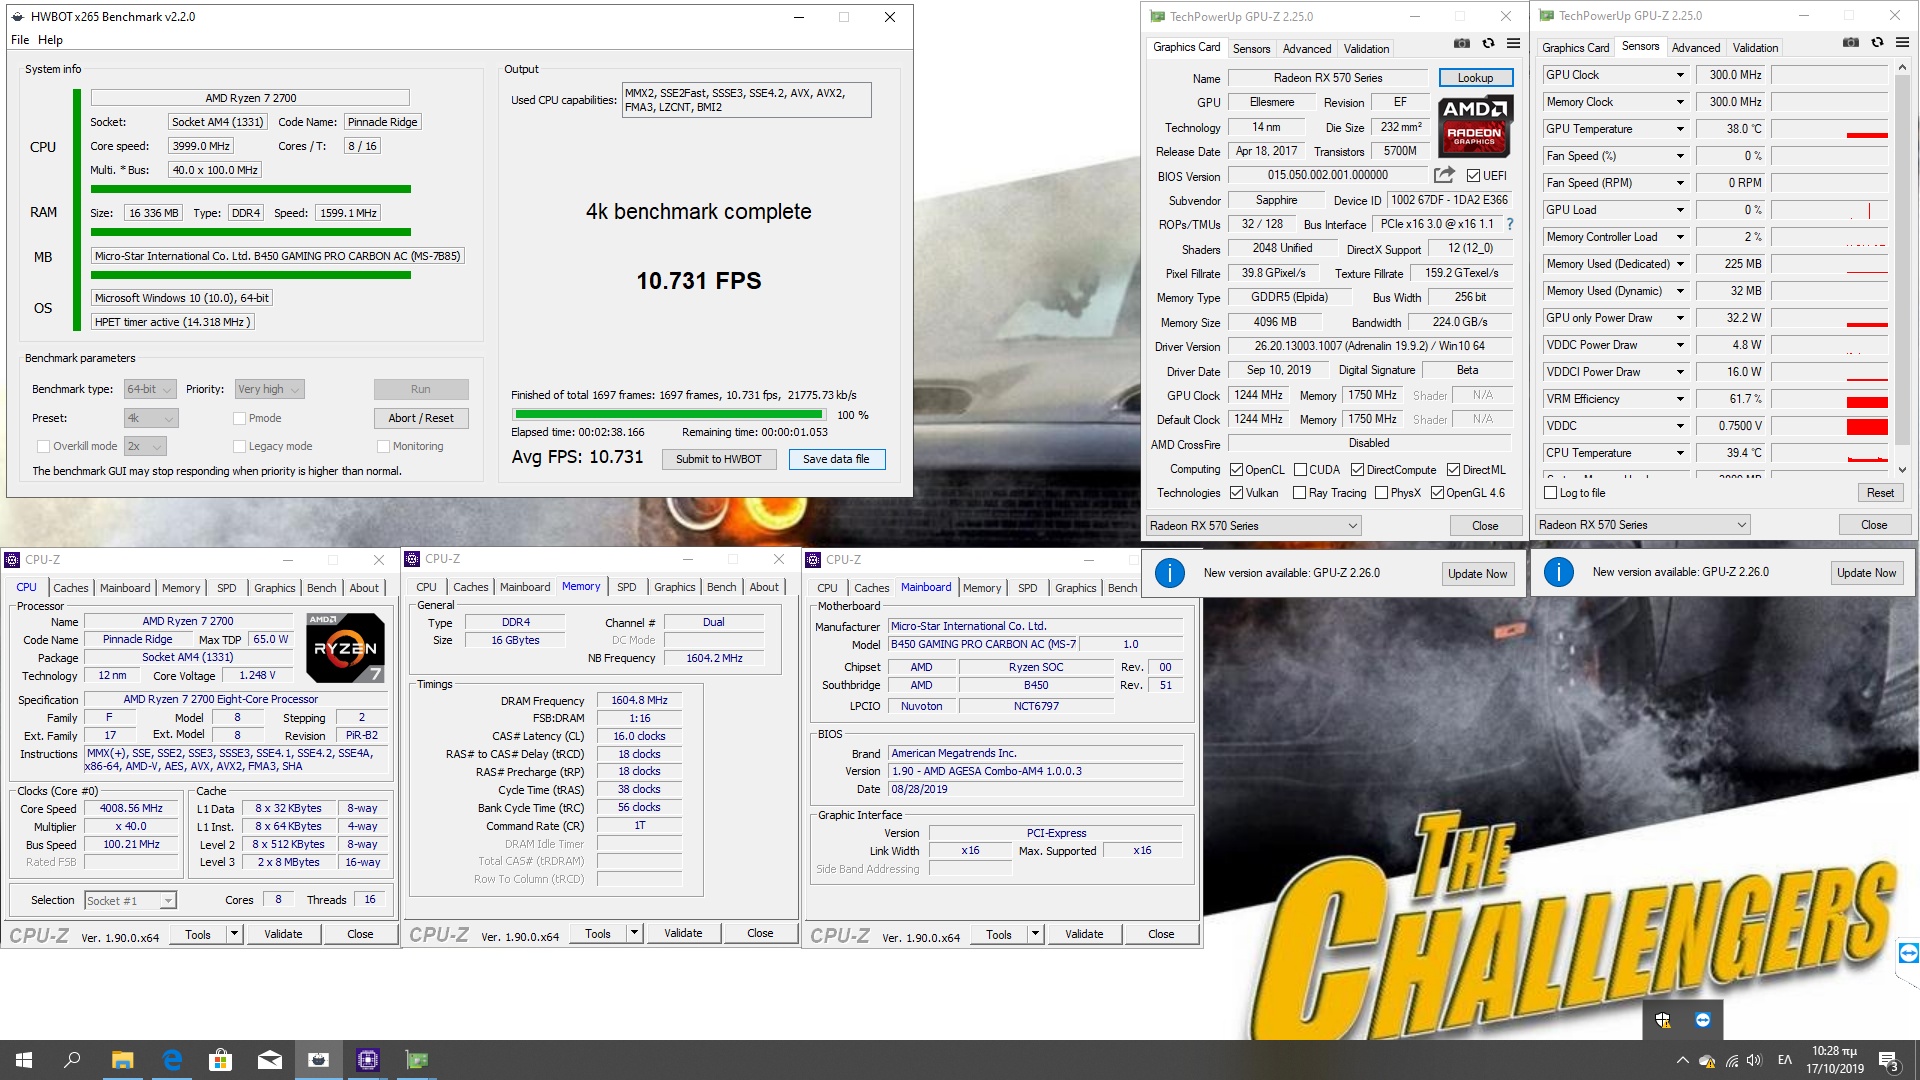The height and width of the screenshot is (1080, 1920).
Task: Open Radeon RX 570 selector in Graphics Card window
Action: tap(1254, 526)
